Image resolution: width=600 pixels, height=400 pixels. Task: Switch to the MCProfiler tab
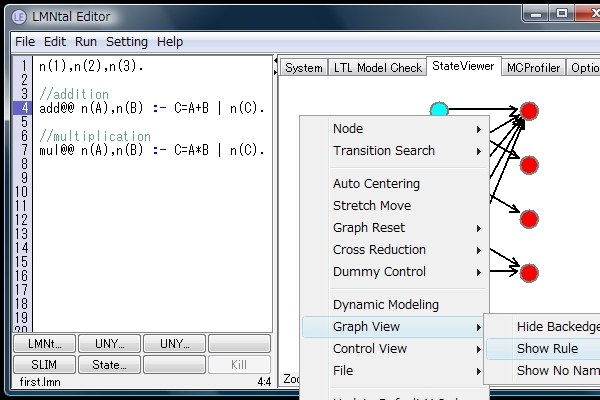click(533, 68)
